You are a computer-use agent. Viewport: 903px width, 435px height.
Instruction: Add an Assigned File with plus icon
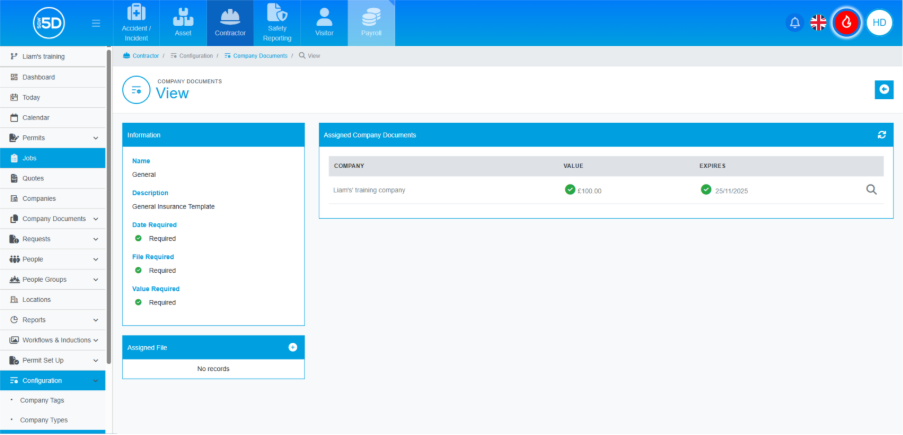(293, 347)
